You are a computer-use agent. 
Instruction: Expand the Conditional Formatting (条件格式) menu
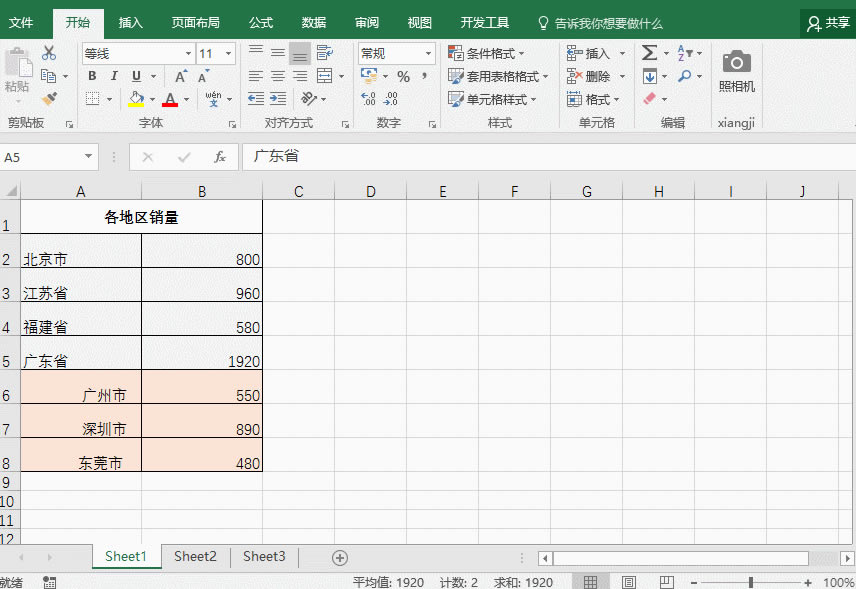(x=488, y=53)
